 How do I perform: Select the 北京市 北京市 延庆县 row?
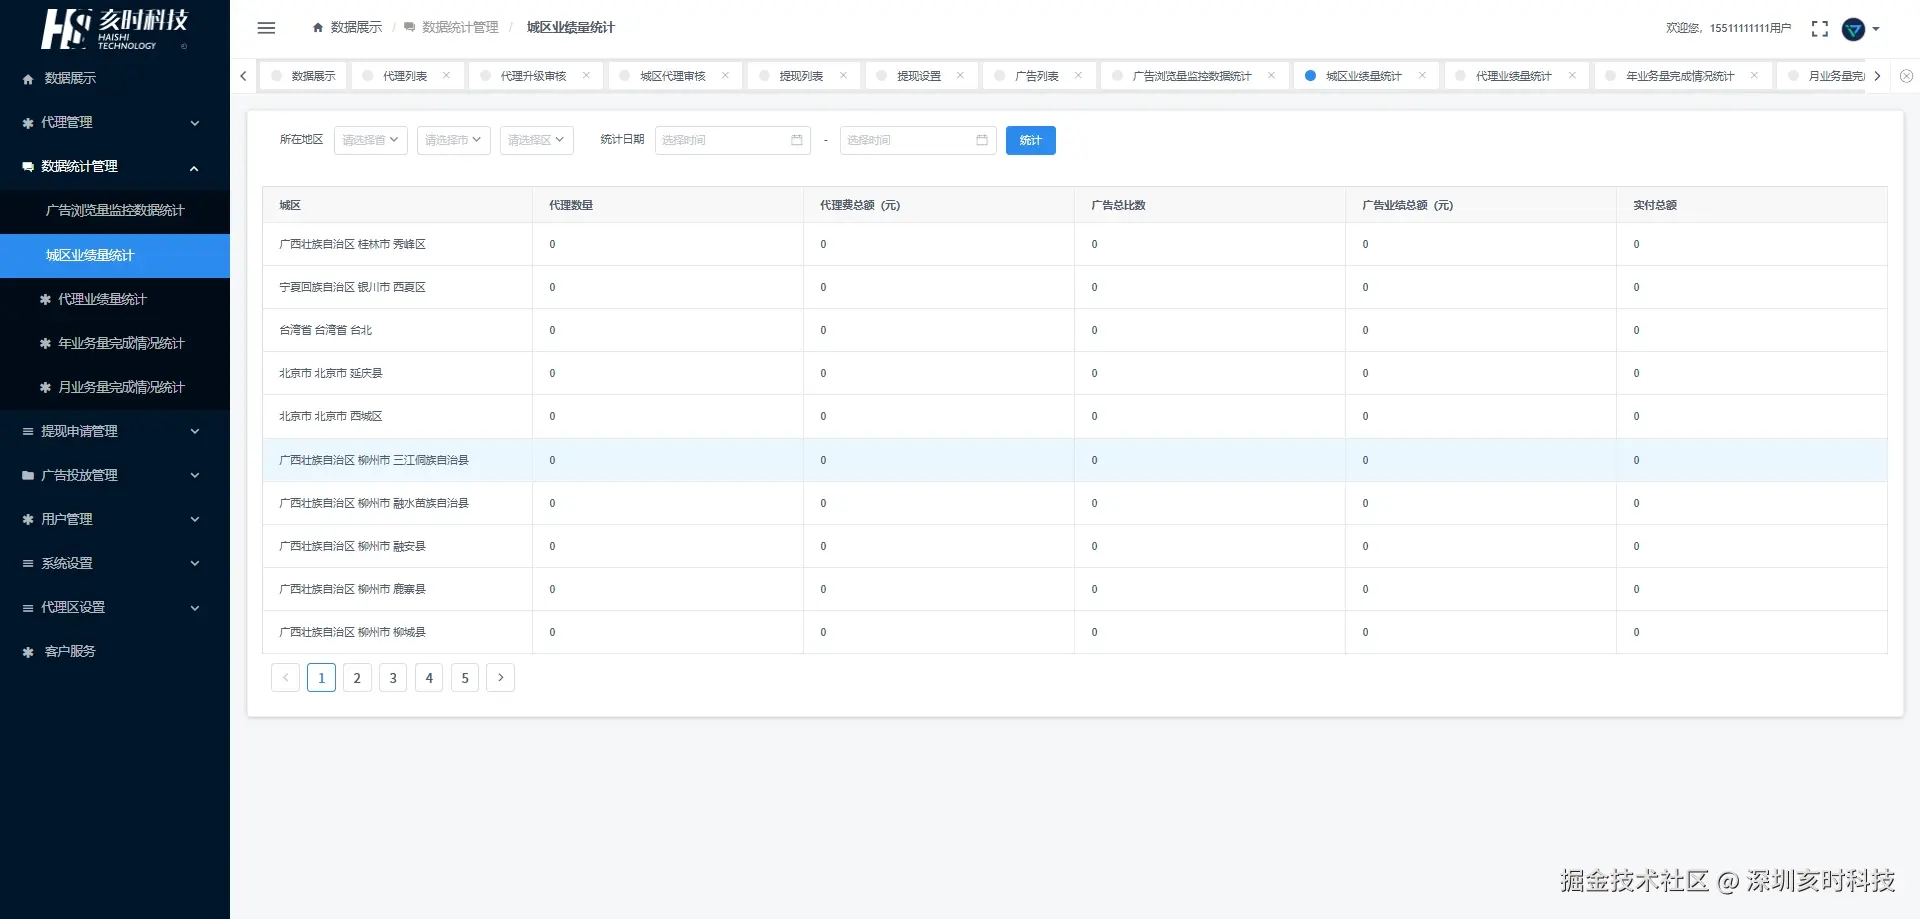(x=1075, y=373)
